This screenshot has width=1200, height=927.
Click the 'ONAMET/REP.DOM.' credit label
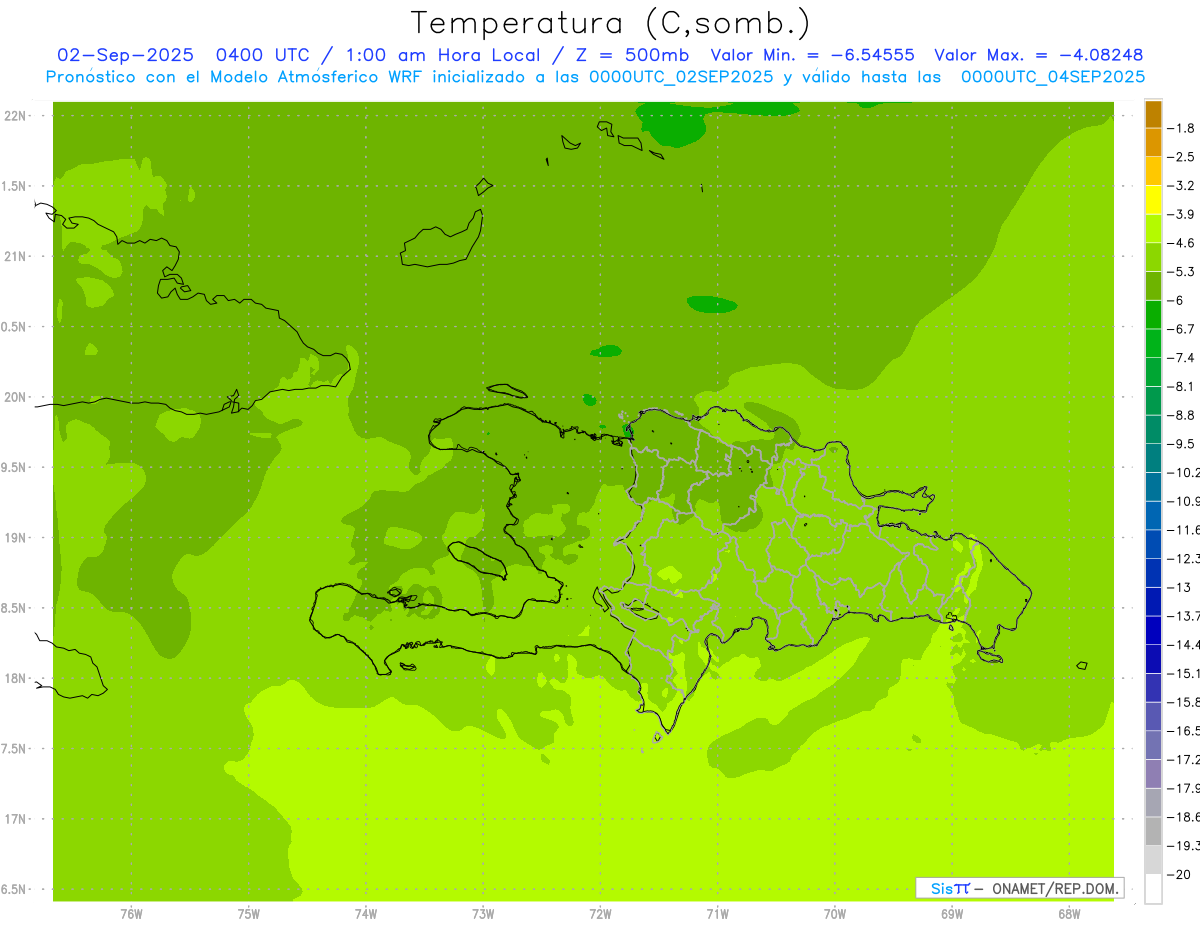pos(1056,888)
